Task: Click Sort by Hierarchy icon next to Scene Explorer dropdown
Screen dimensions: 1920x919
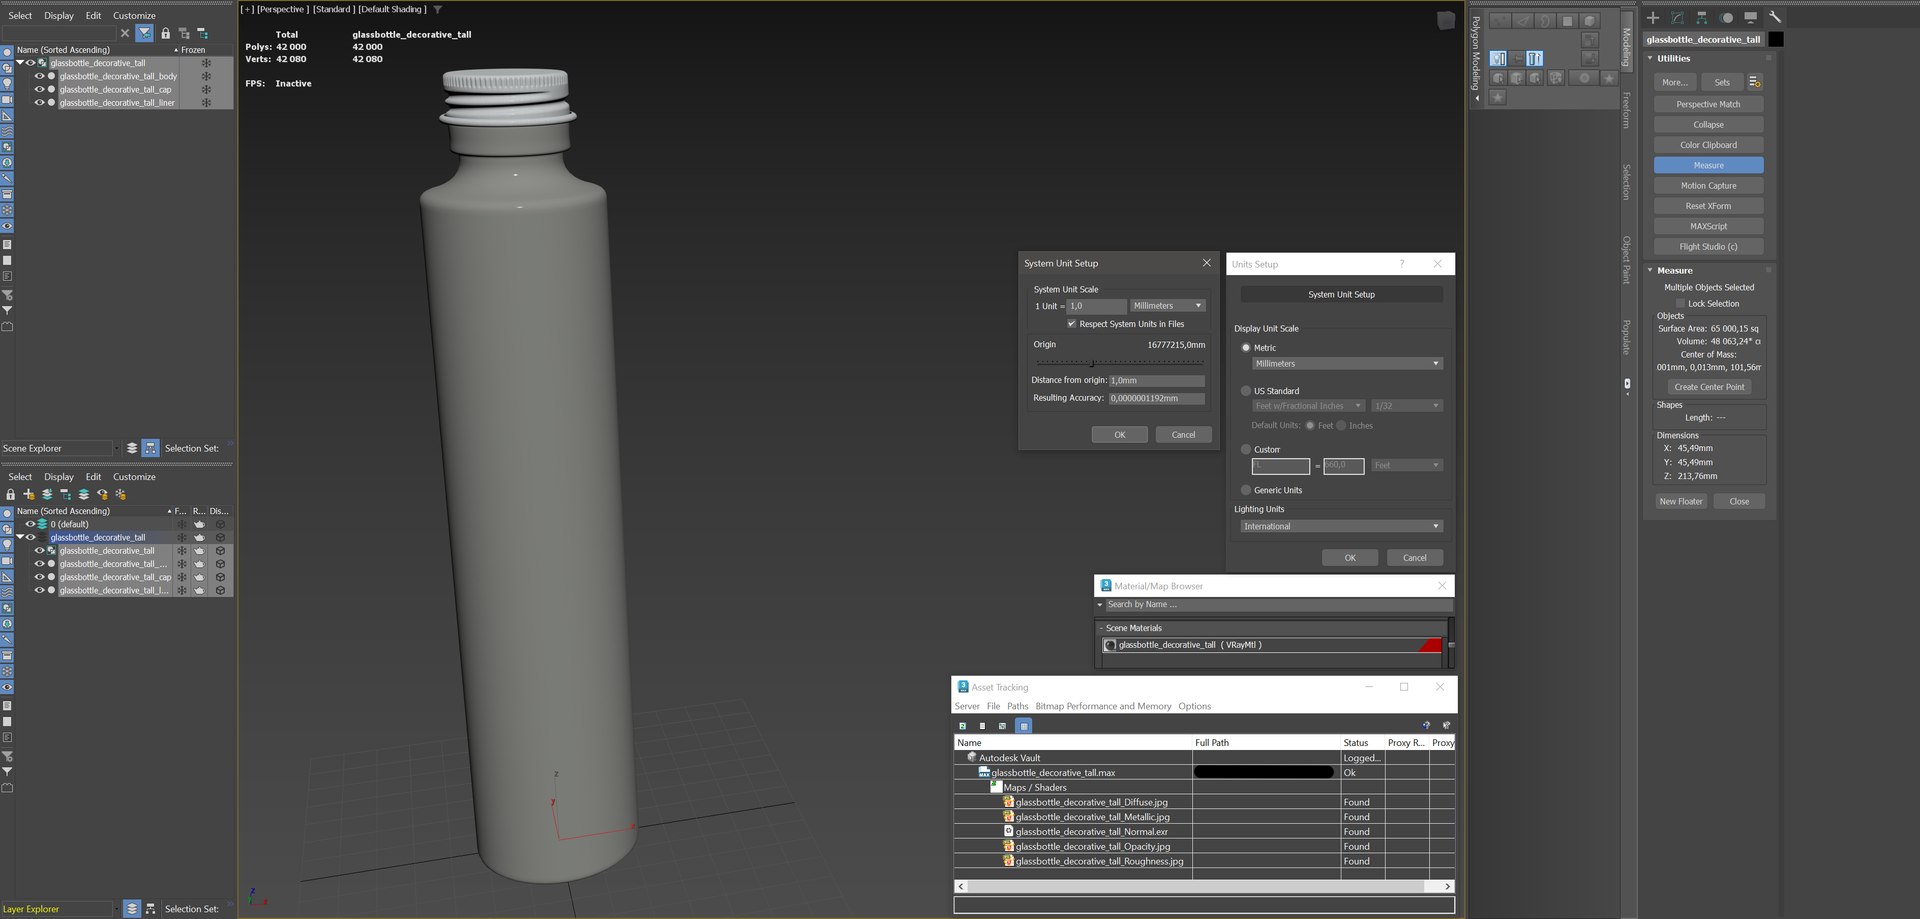Action: point(150,448)
